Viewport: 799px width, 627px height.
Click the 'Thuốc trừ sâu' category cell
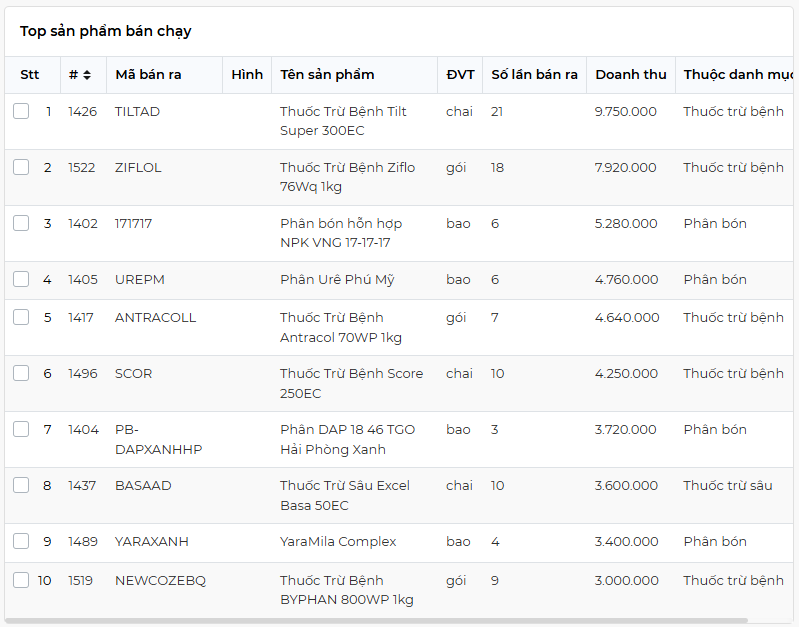(727, 486)
